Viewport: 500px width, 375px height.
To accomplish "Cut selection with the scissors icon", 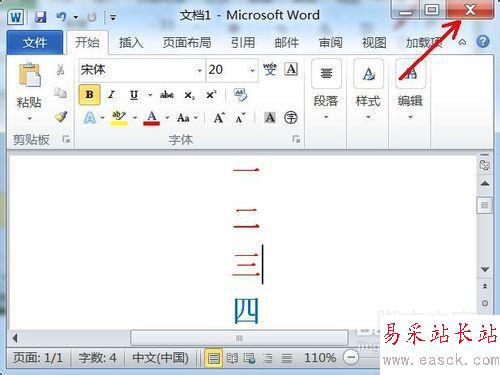I will point(60,70).
